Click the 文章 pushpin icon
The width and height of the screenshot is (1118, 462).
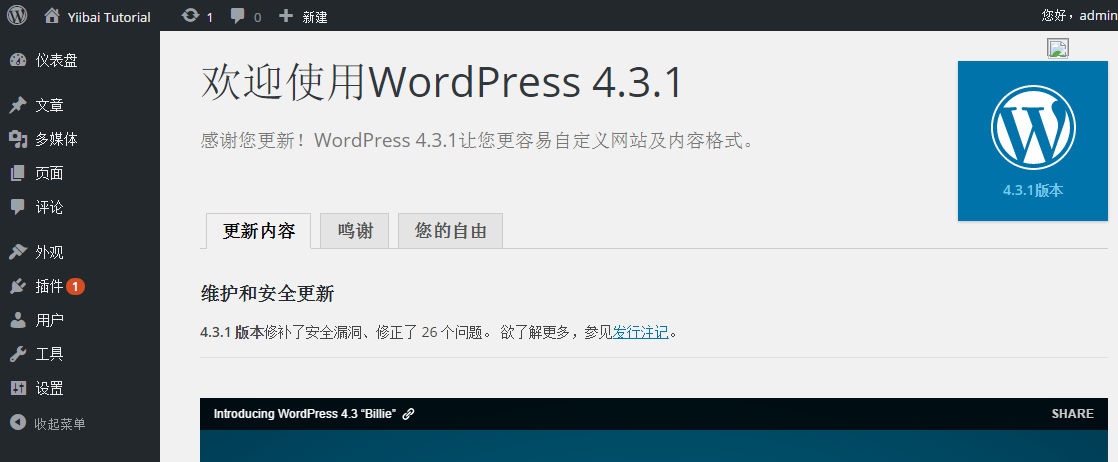click(x=18, y=106)
